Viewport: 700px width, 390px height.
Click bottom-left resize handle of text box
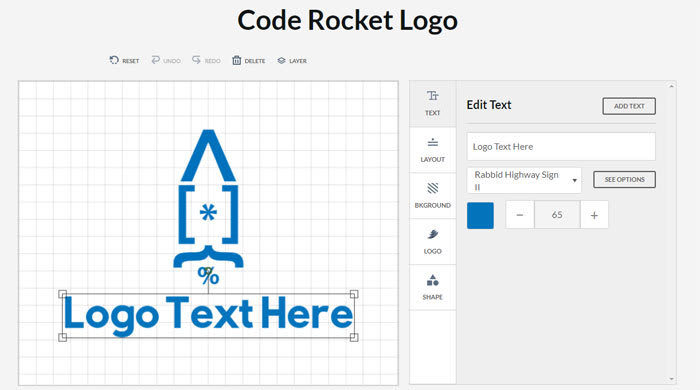tap(62, 337)
